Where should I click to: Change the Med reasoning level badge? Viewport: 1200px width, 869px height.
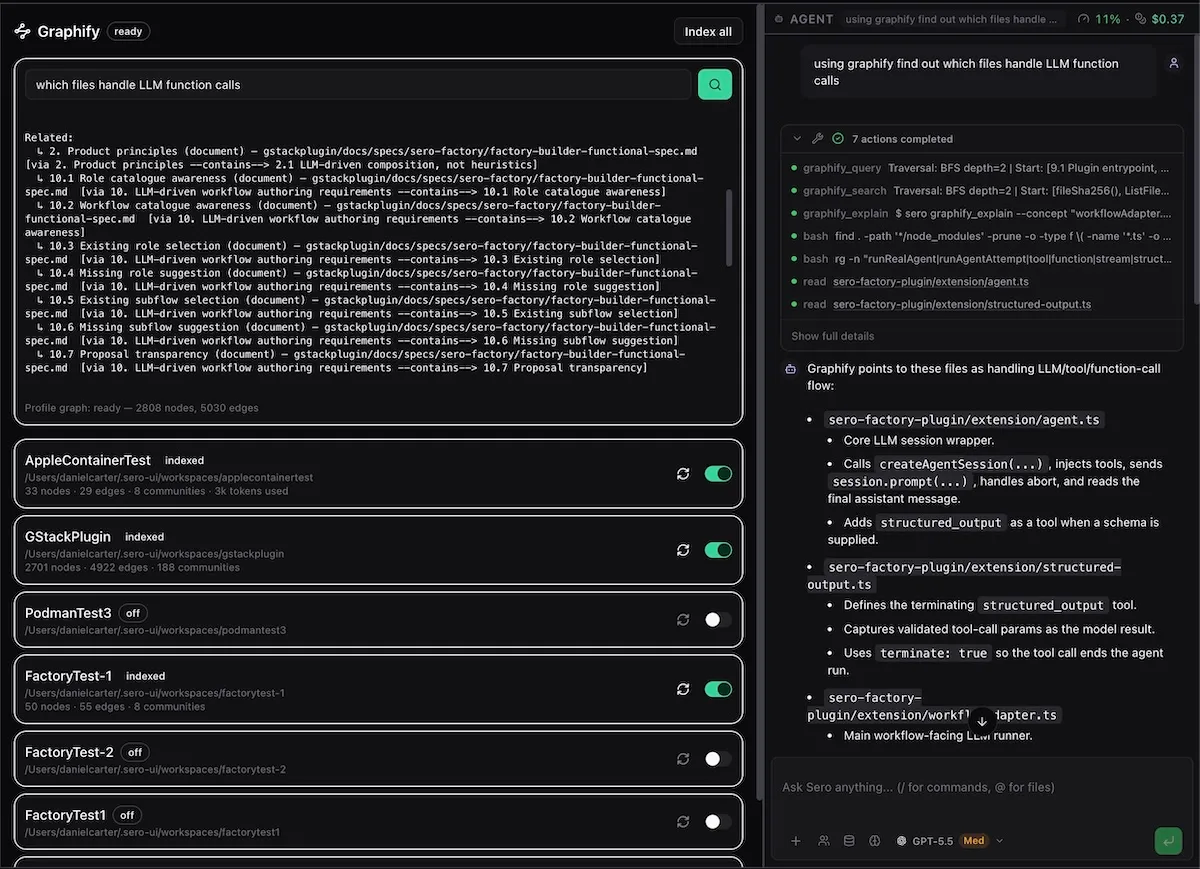(974, 841)
